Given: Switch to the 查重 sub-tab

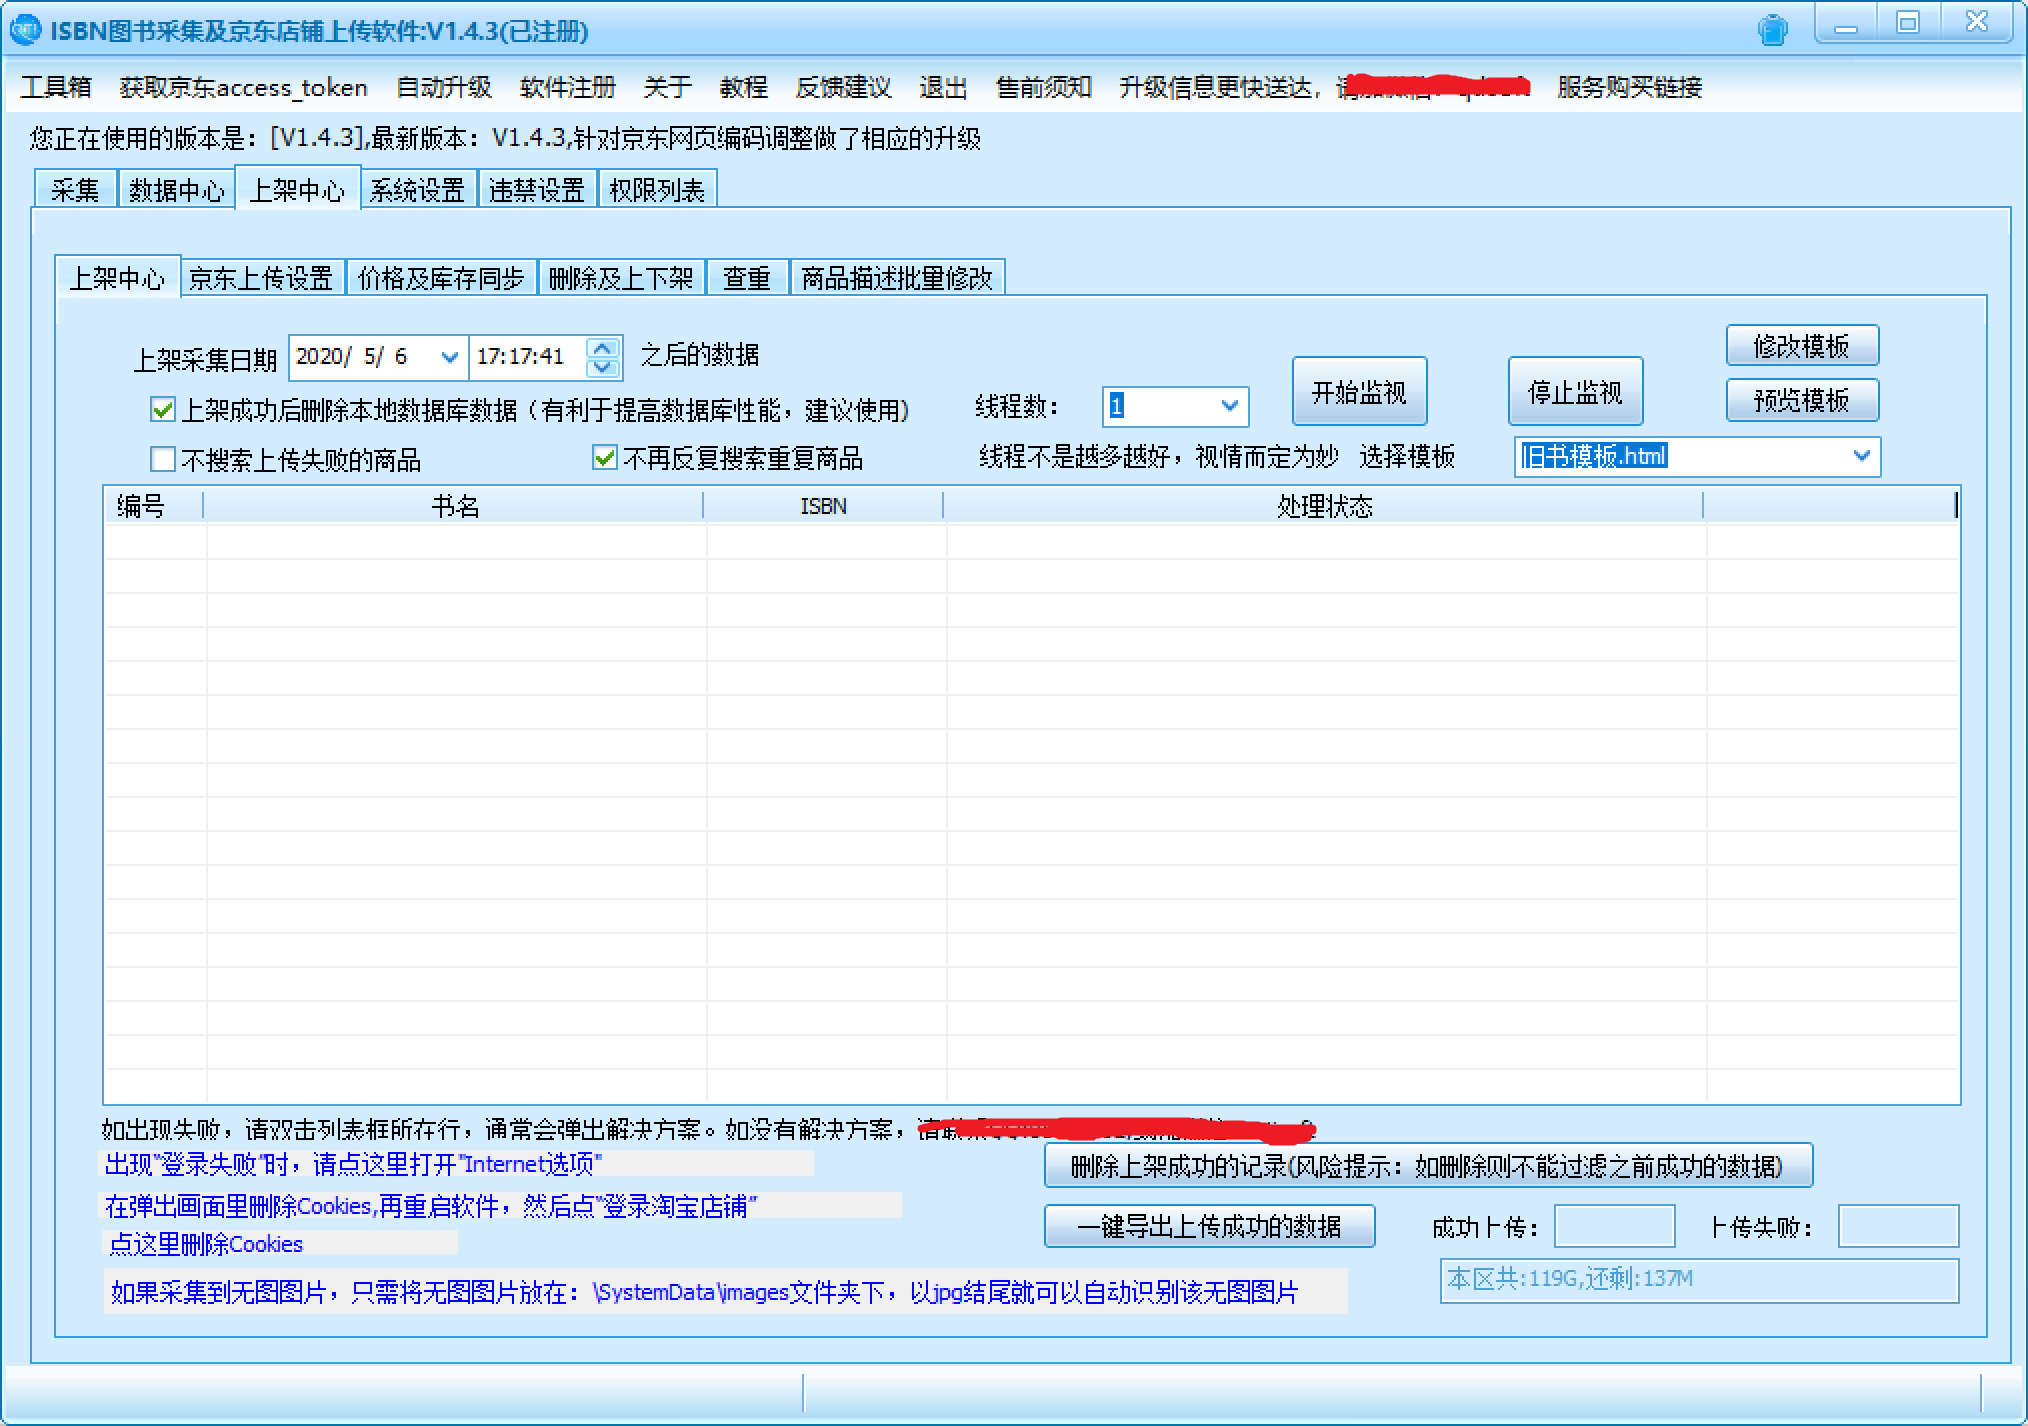Looking at the screenshot, I should tap(747, 278).
